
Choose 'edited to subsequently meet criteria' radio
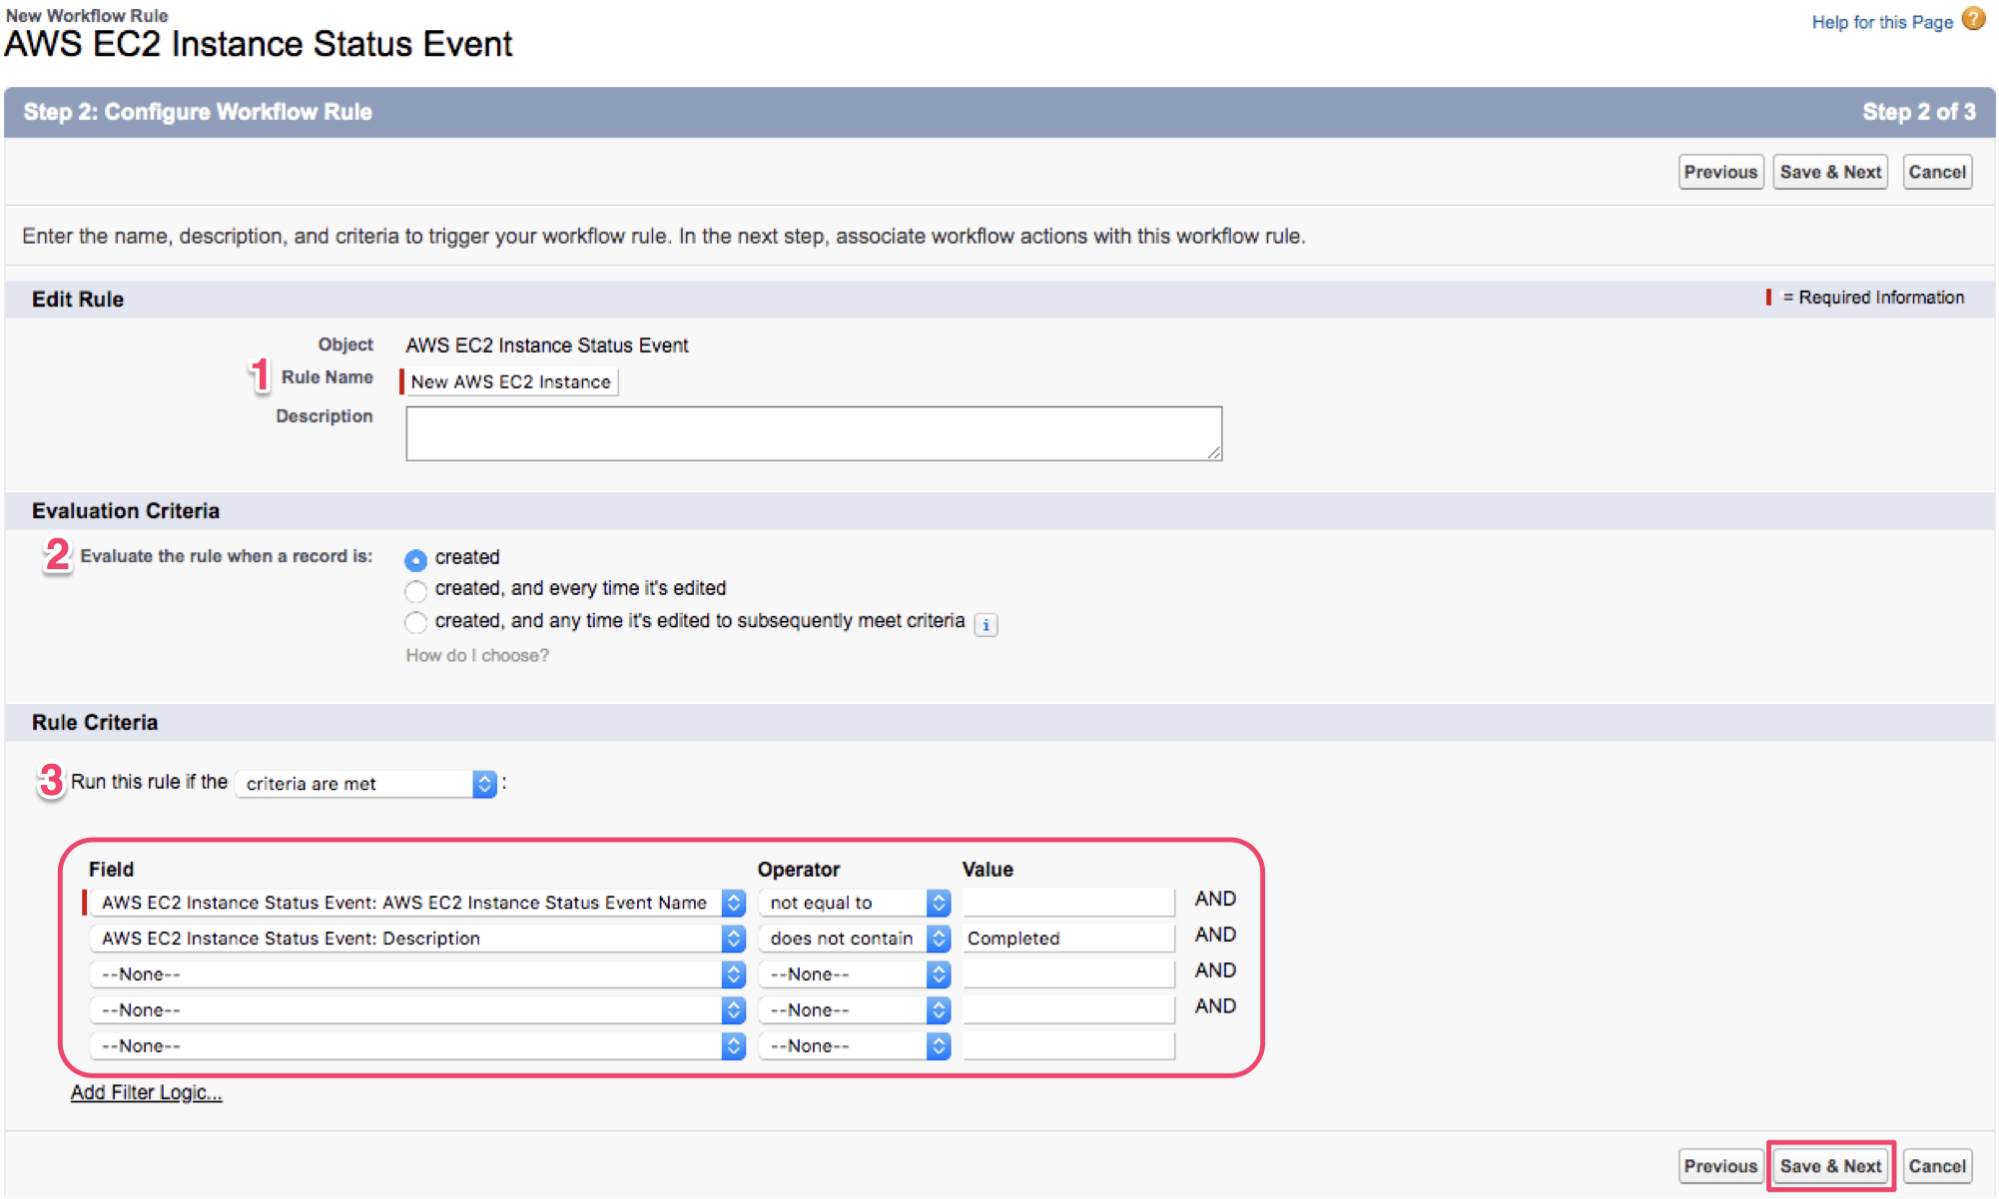click(x=416, y=622)
